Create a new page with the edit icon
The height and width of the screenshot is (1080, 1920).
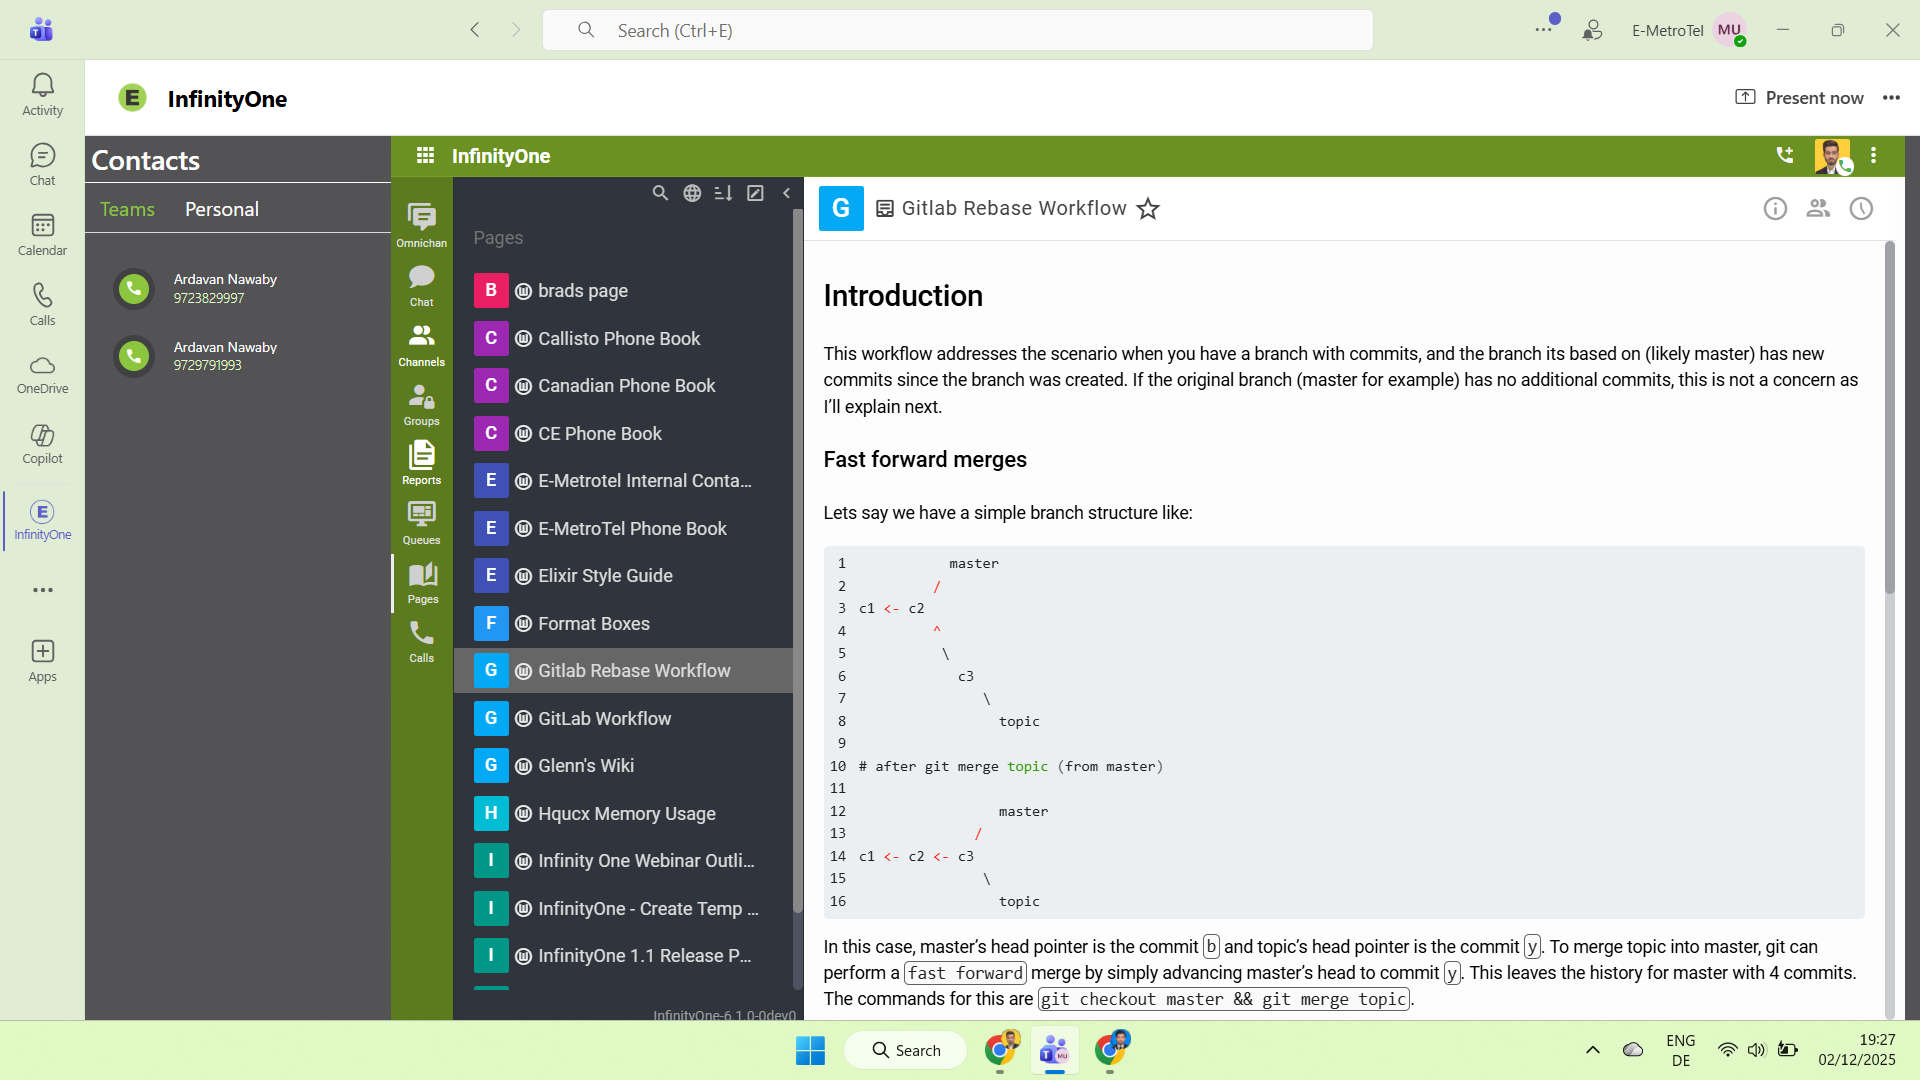(x=755, y=193)
